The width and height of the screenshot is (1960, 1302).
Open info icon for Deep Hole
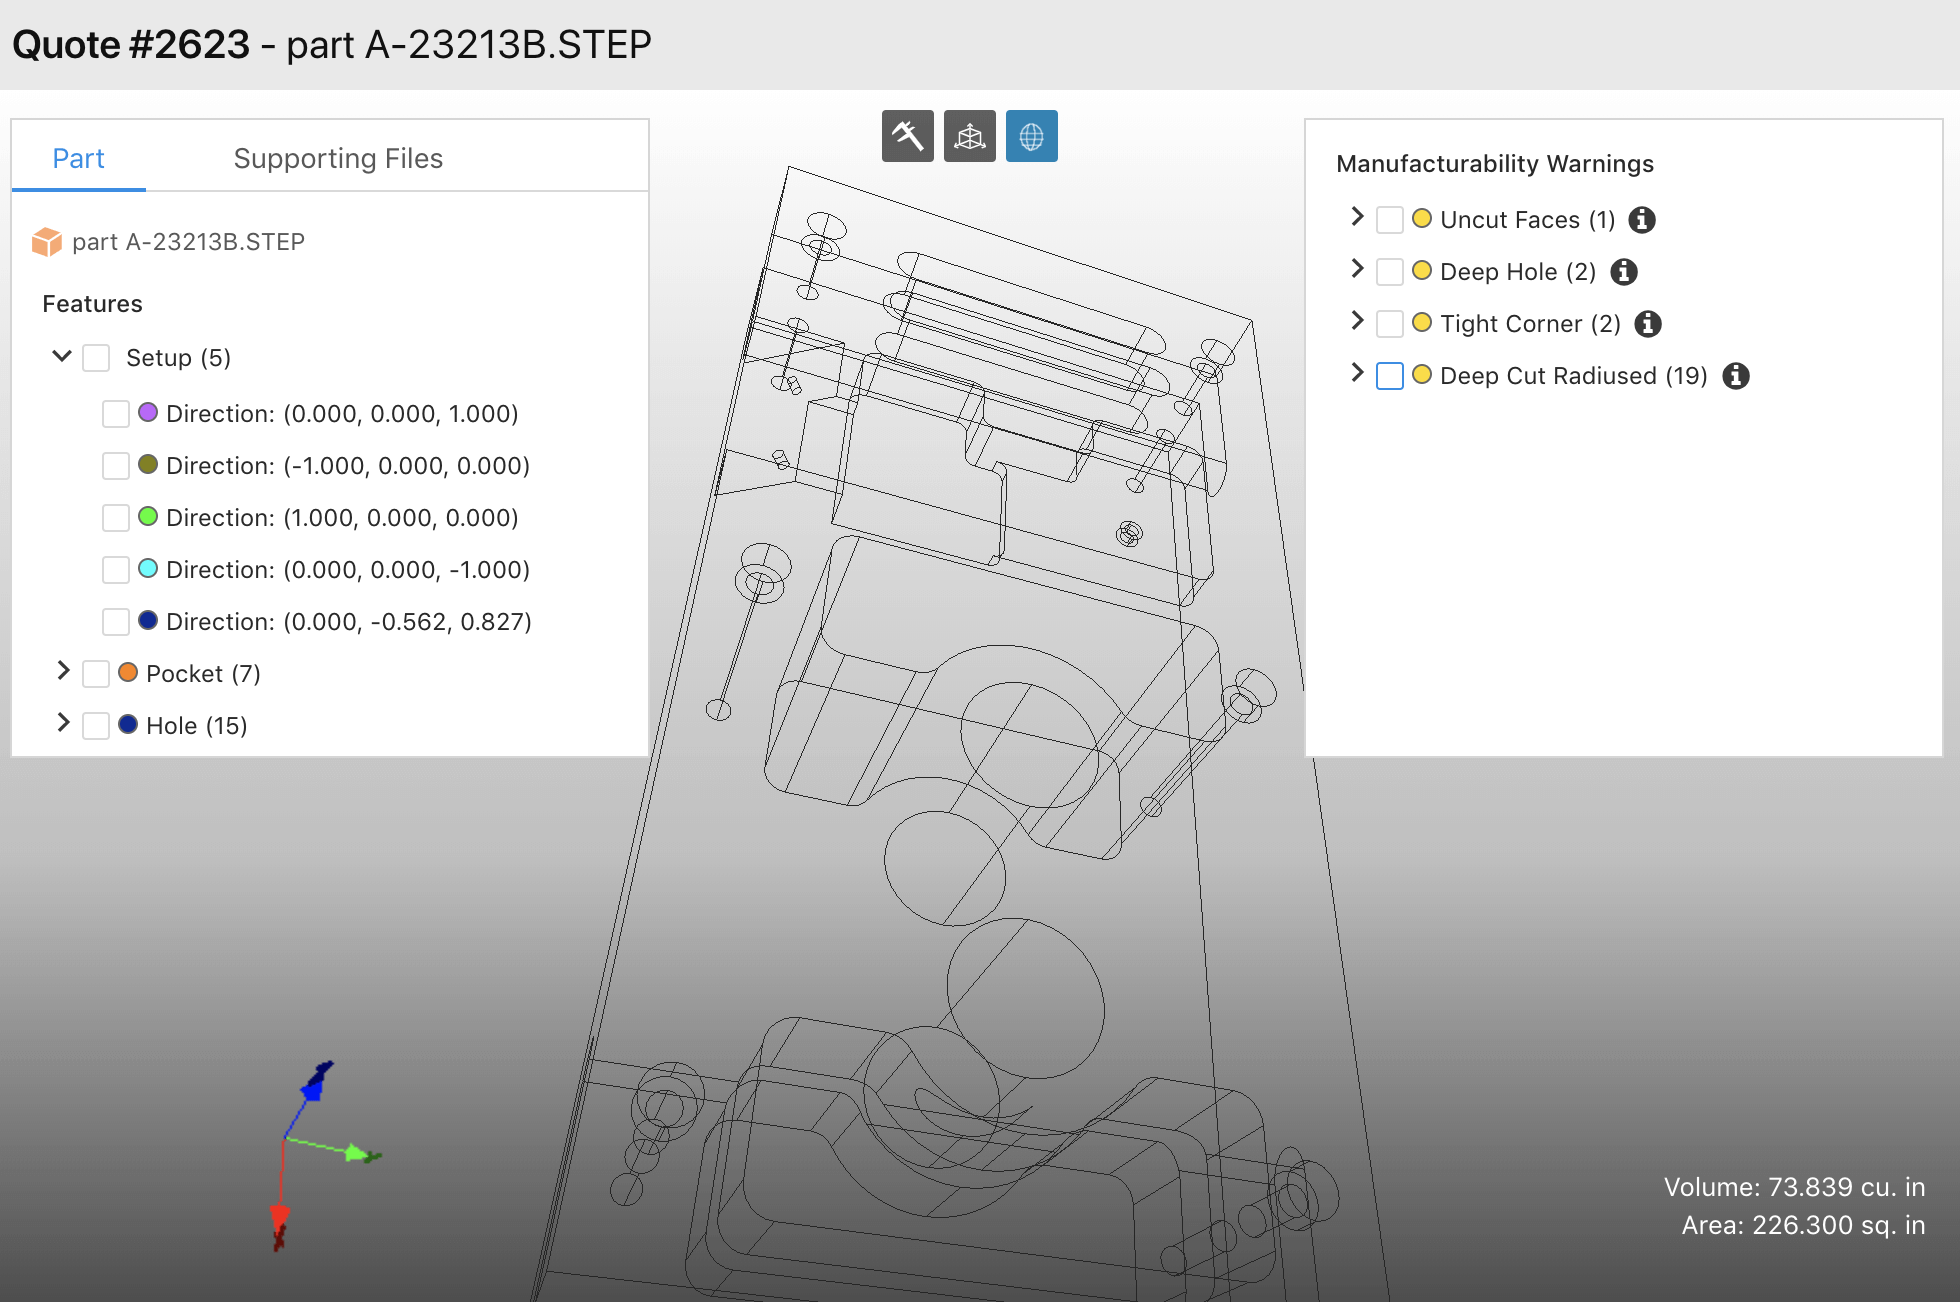pos(1624,272)
